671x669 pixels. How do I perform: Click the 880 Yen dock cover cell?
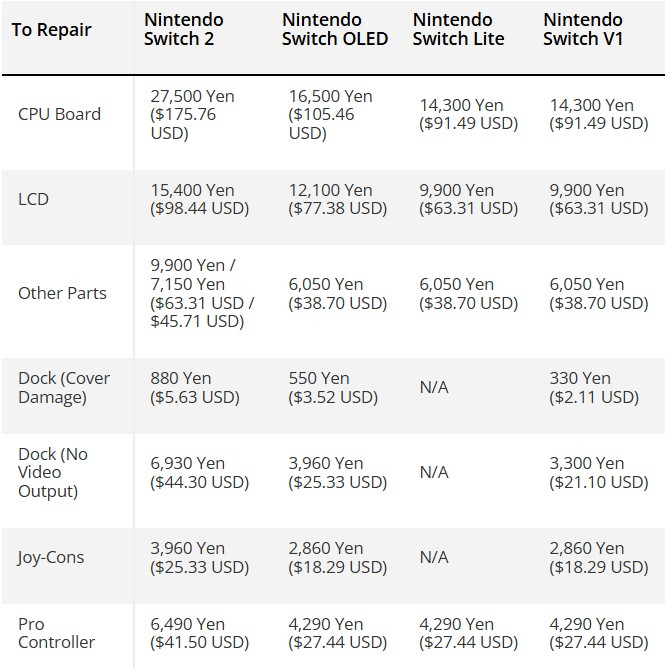[x=195, y=387]
